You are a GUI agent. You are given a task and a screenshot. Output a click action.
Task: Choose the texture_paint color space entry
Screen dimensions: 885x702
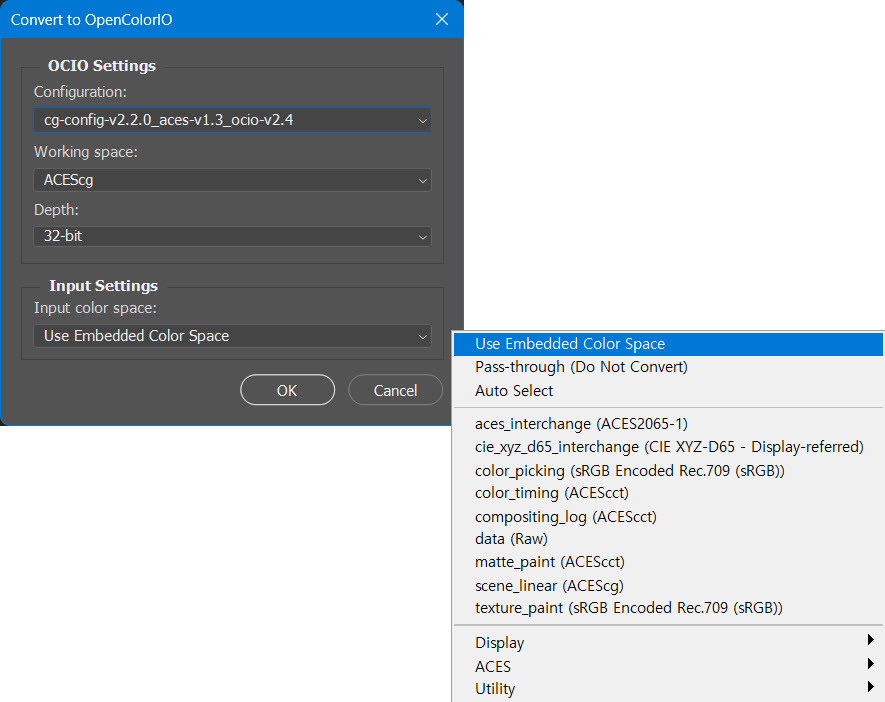pos(668,608)
